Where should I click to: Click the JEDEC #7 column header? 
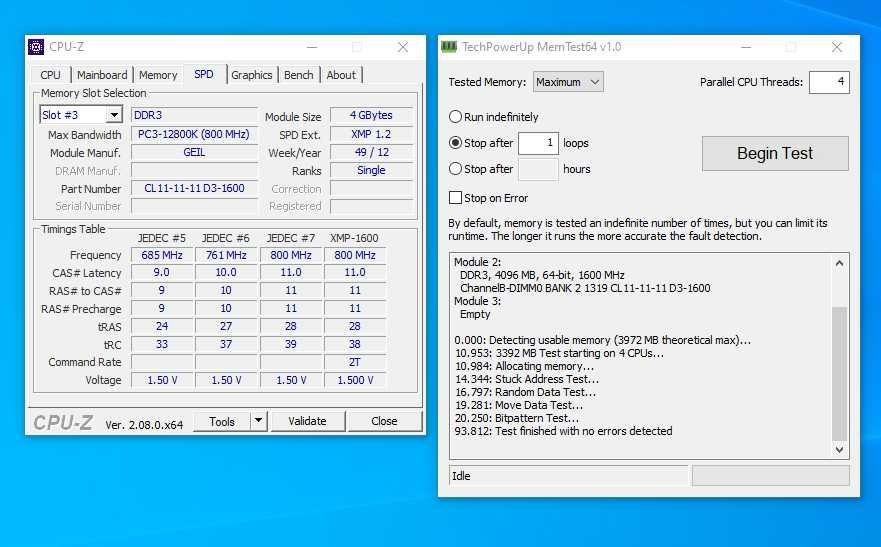(x=290, y=238)
